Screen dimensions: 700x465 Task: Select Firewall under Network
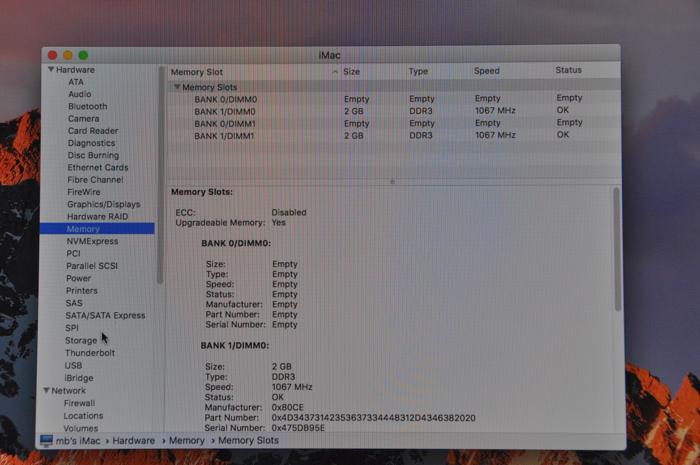click(x=79, y=403)
